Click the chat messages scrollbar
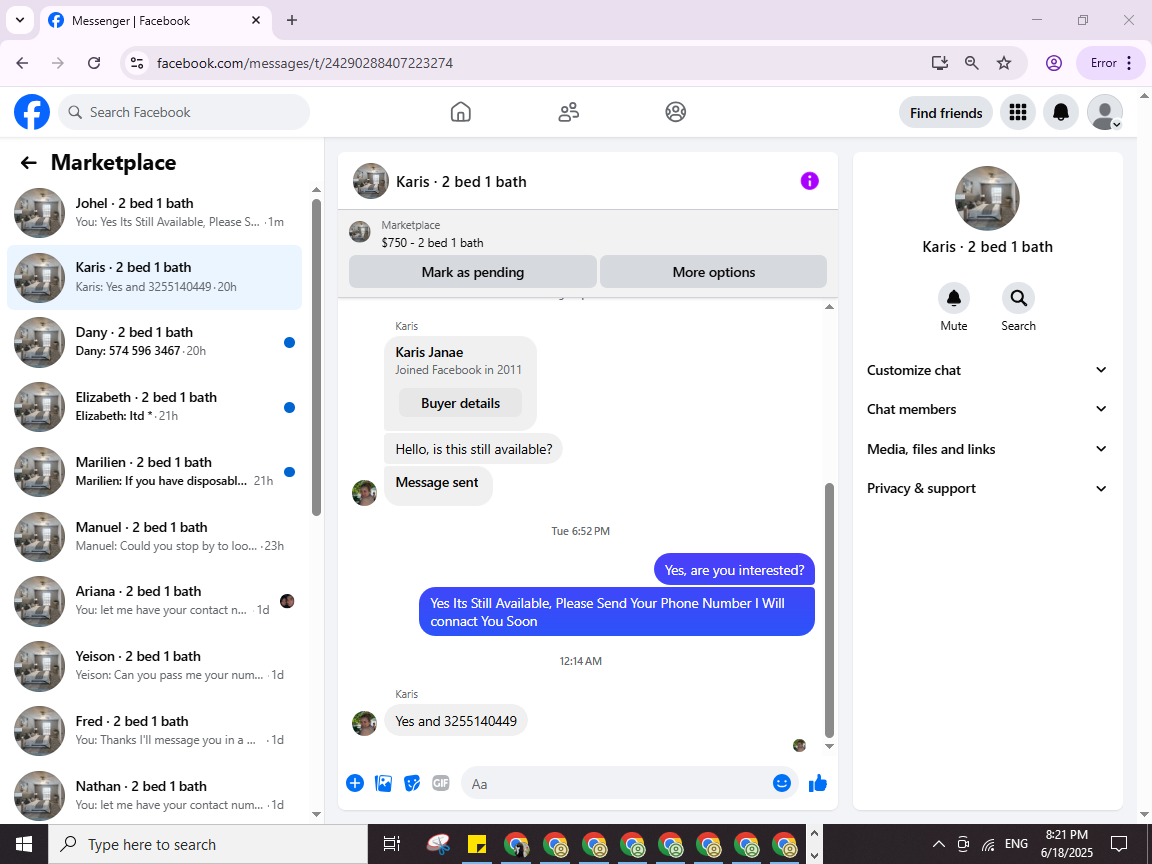Screen dimensions: 1152x864 pos(829,610)
